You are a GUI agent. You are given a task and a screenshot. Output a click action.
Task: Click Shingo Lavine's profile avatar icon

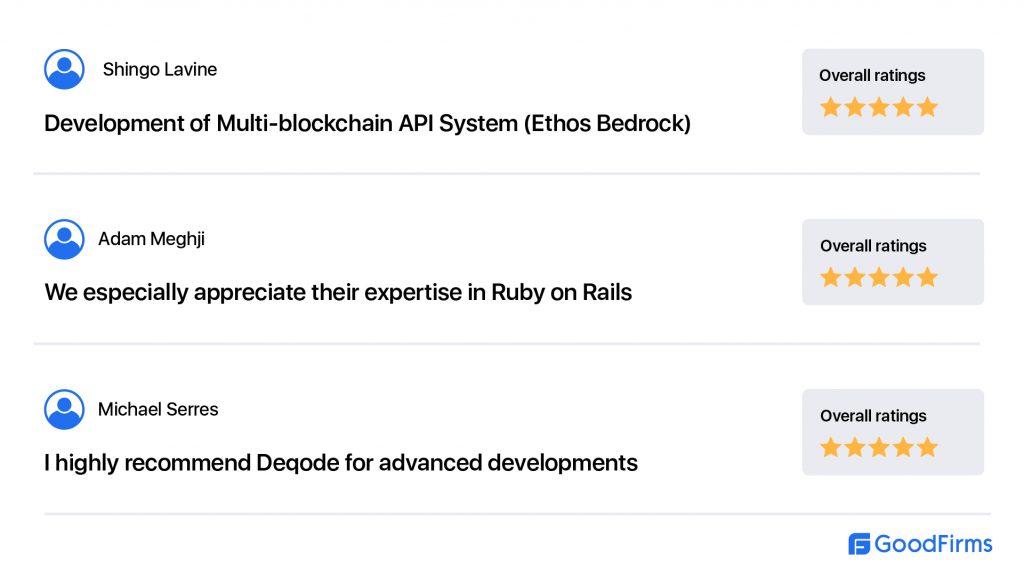pyautogui.click(x=64, y=69)
